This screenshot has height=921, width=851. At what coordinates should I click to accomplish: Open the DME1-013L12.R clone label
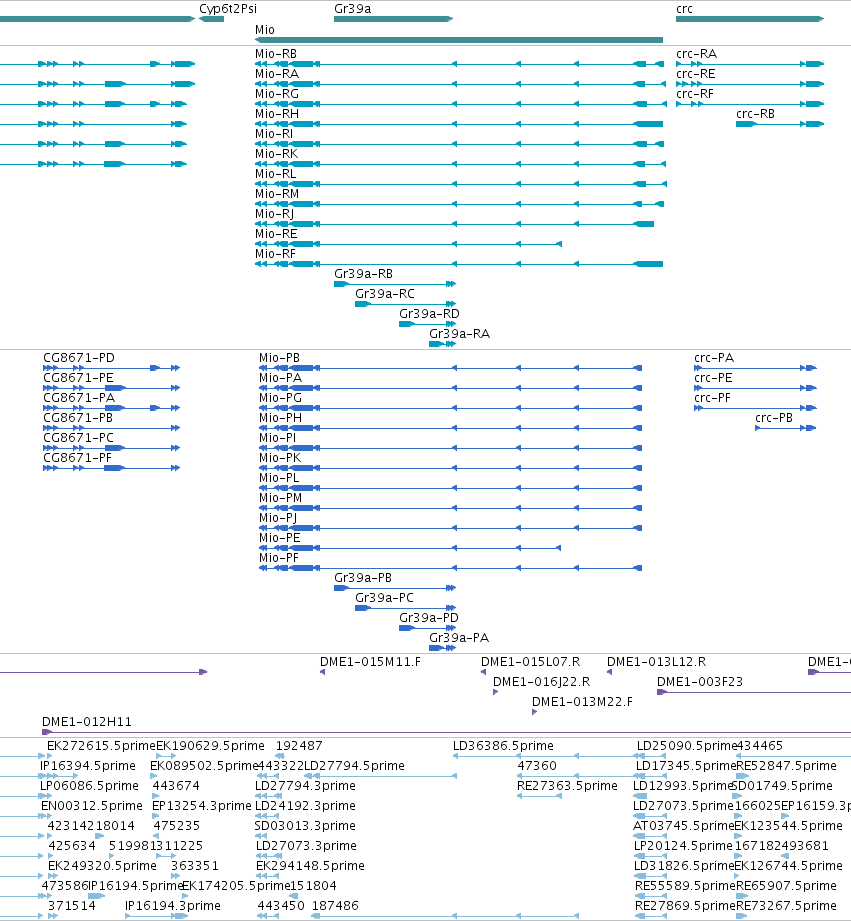[657, 662]
